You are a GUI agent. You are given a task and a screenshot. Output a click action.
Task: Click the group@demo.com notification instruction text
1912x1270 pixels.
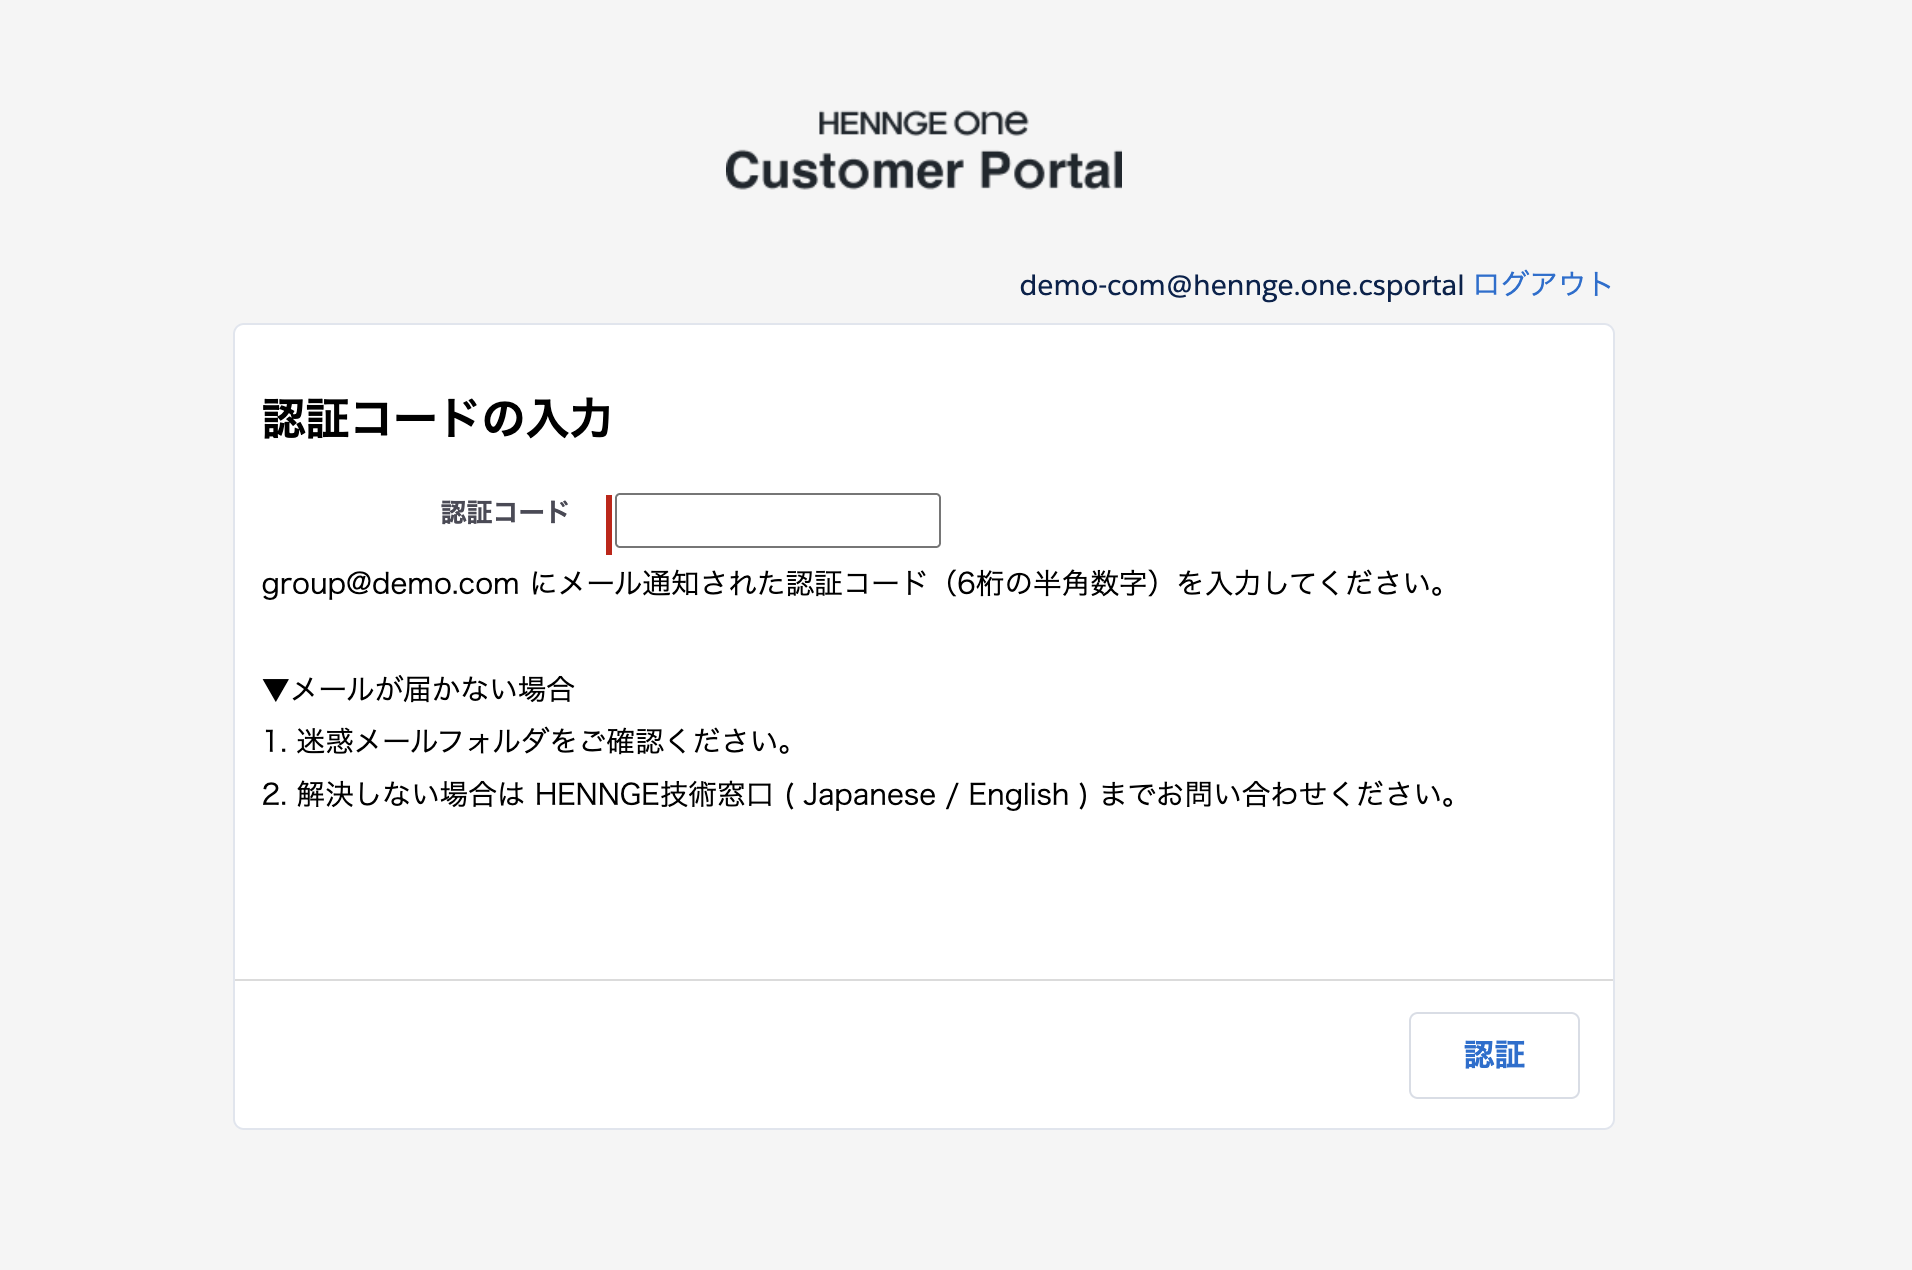(x=855, y=583)
